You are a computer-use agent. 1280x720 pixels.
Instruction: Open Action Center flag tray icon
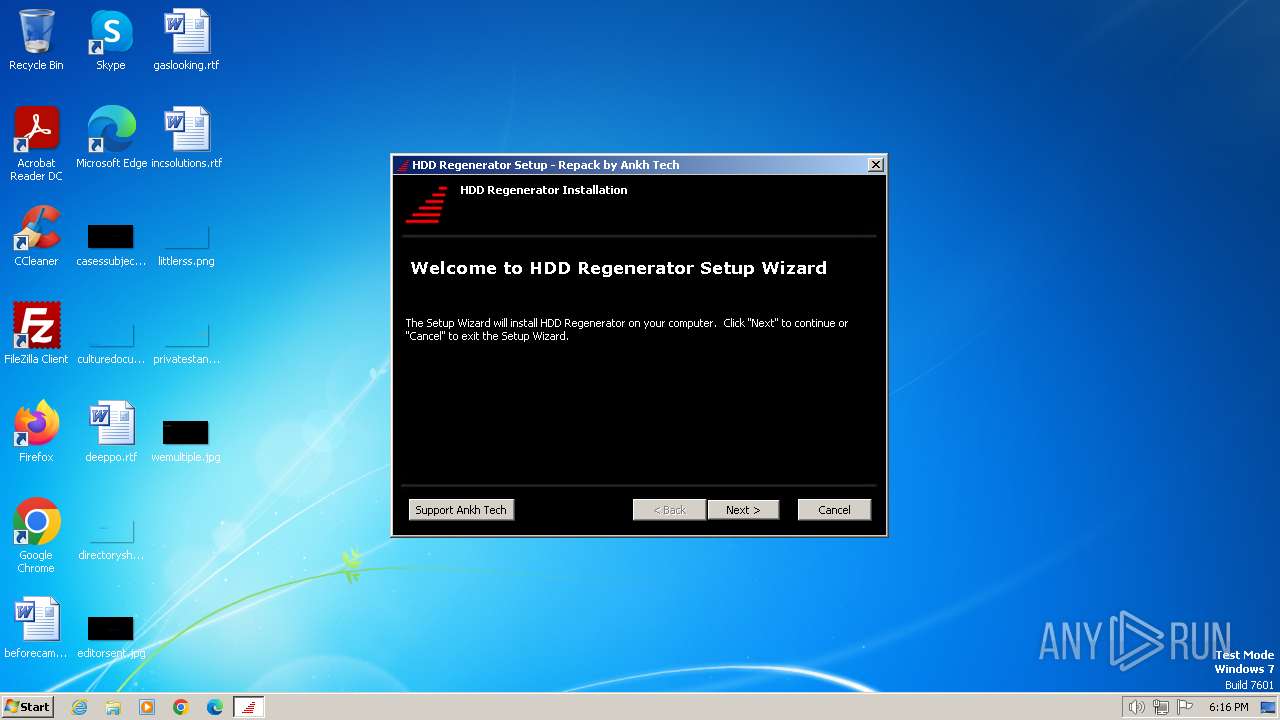tap(1185, 707)
